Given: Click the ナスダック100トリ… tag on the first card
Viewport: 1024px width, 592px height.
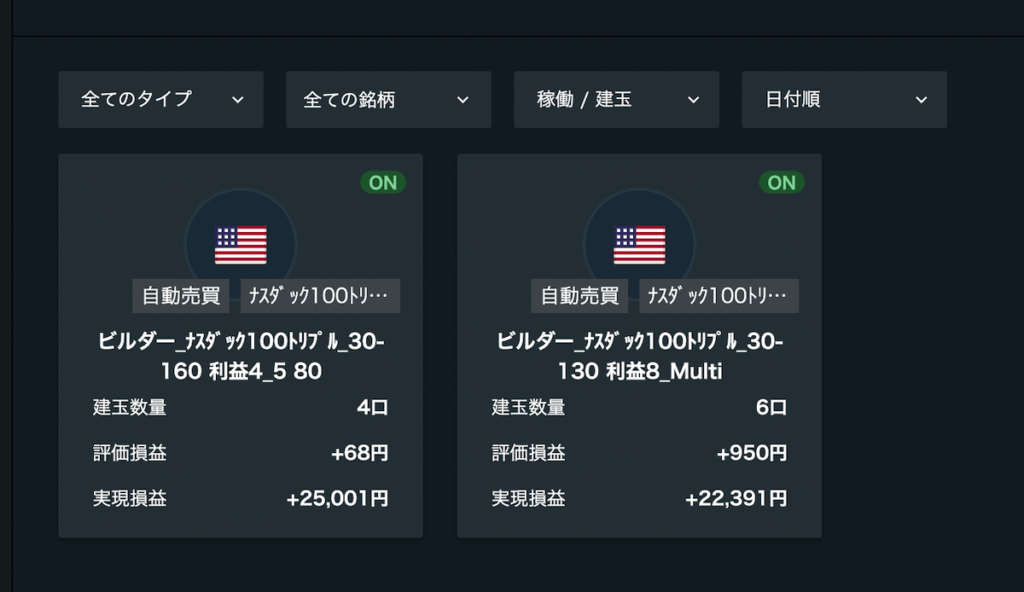Looking at the screenshot, I should (x=320, y=296).
